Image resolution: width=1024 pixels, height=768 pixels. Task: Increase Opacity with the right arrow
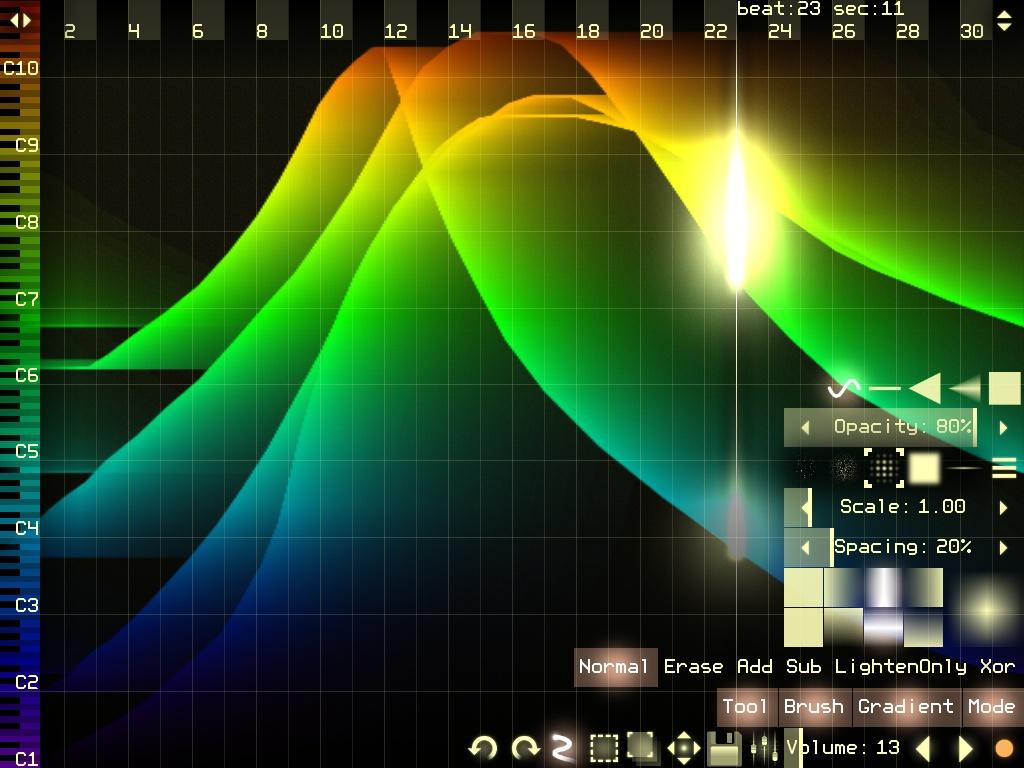1004,428
